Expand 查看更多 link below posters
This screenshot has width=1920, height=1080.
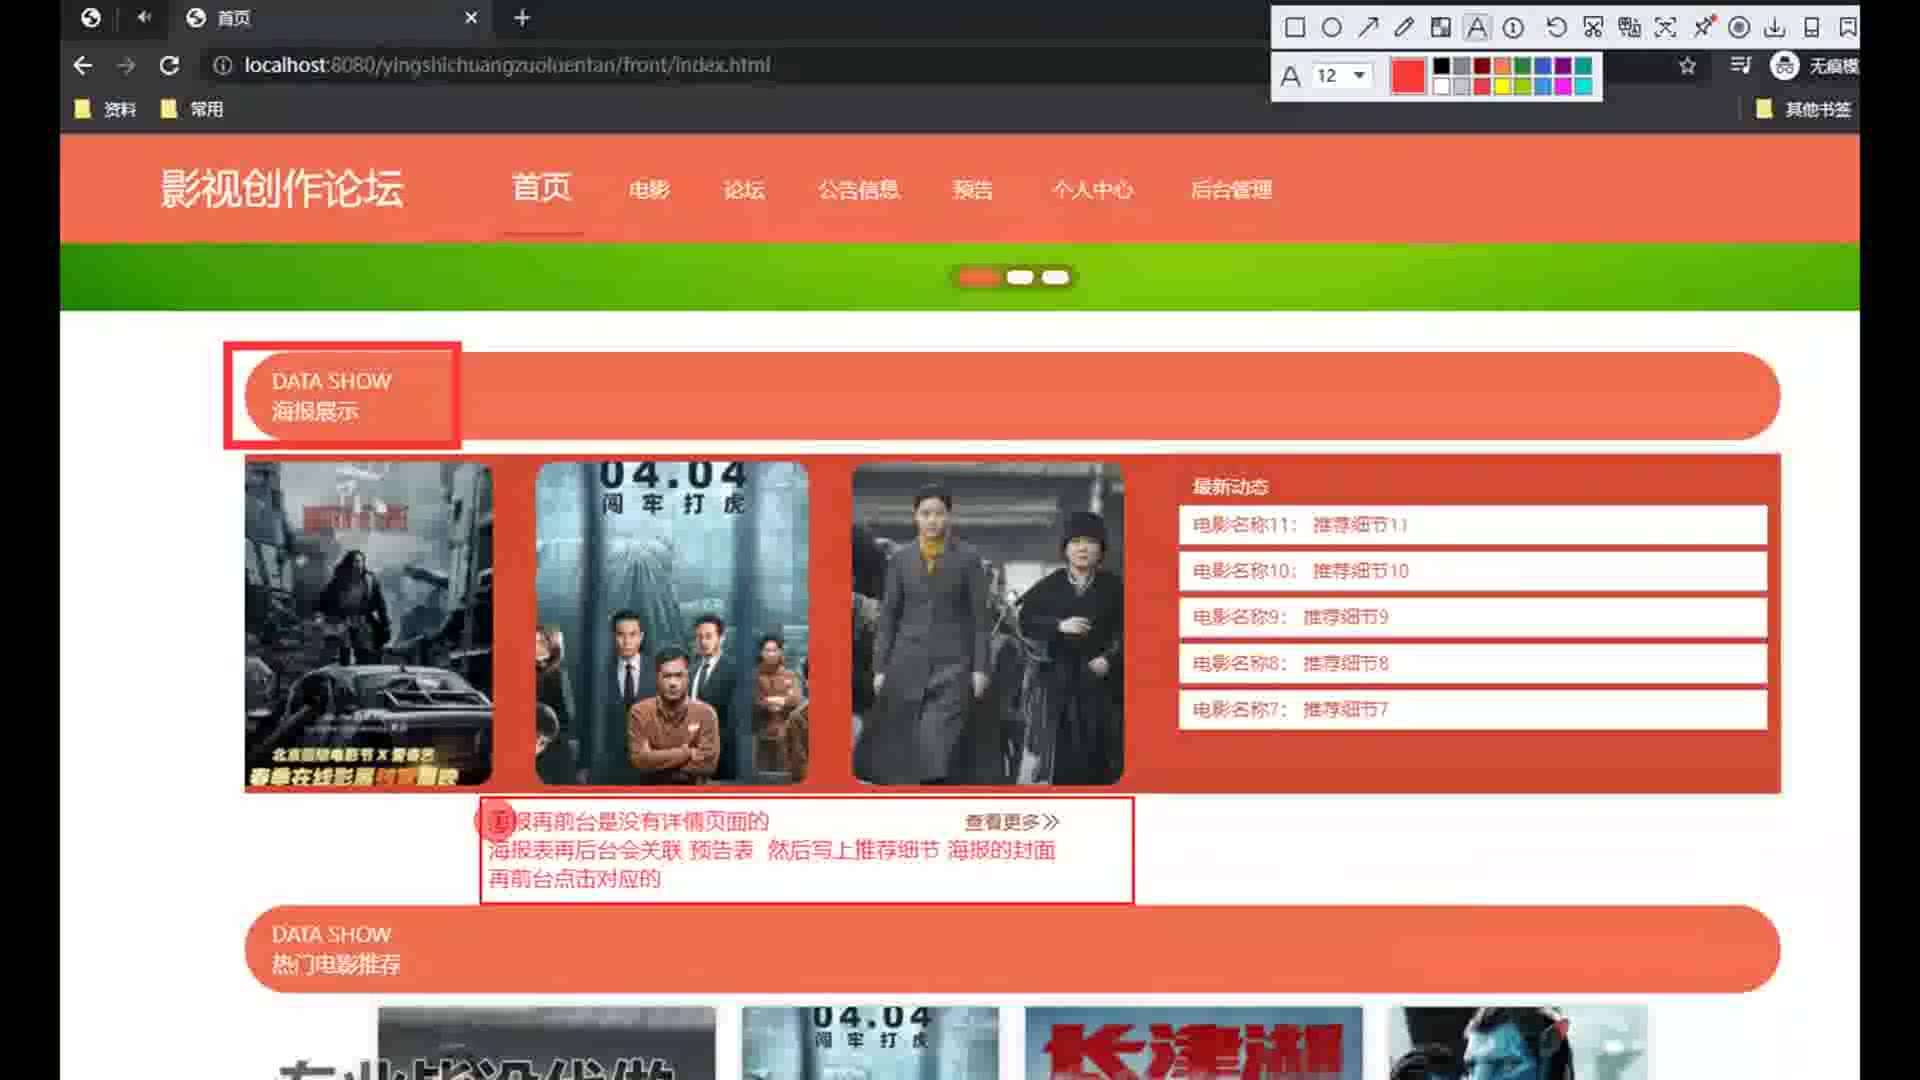[1011, 822]
